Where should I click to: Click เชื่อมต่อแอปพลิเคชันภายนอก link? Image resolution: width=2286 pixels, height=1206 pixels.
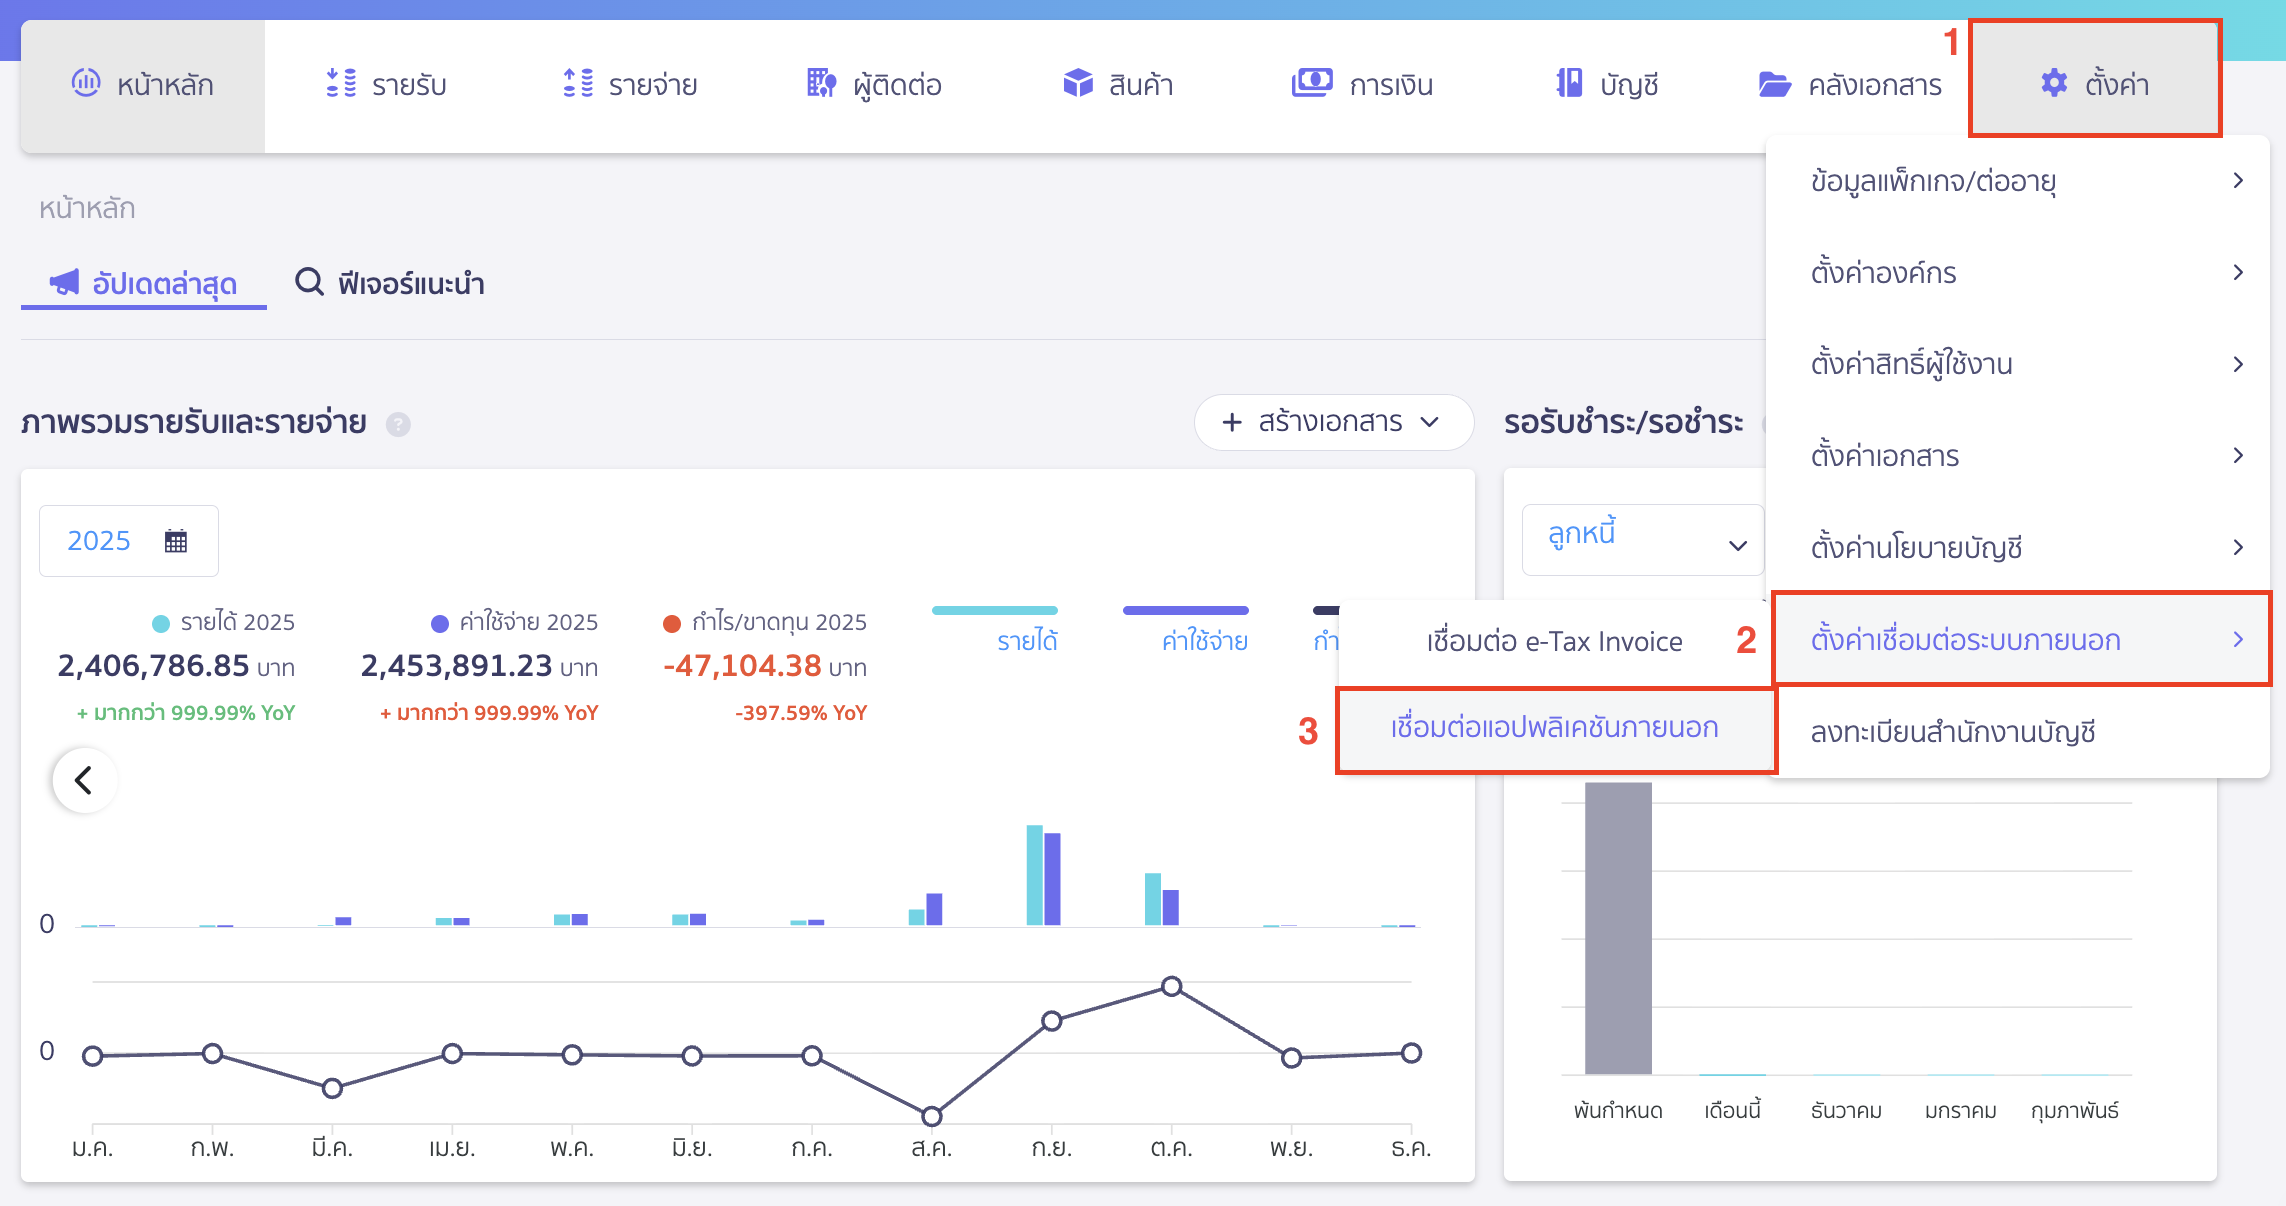[x=1556, y=728]
